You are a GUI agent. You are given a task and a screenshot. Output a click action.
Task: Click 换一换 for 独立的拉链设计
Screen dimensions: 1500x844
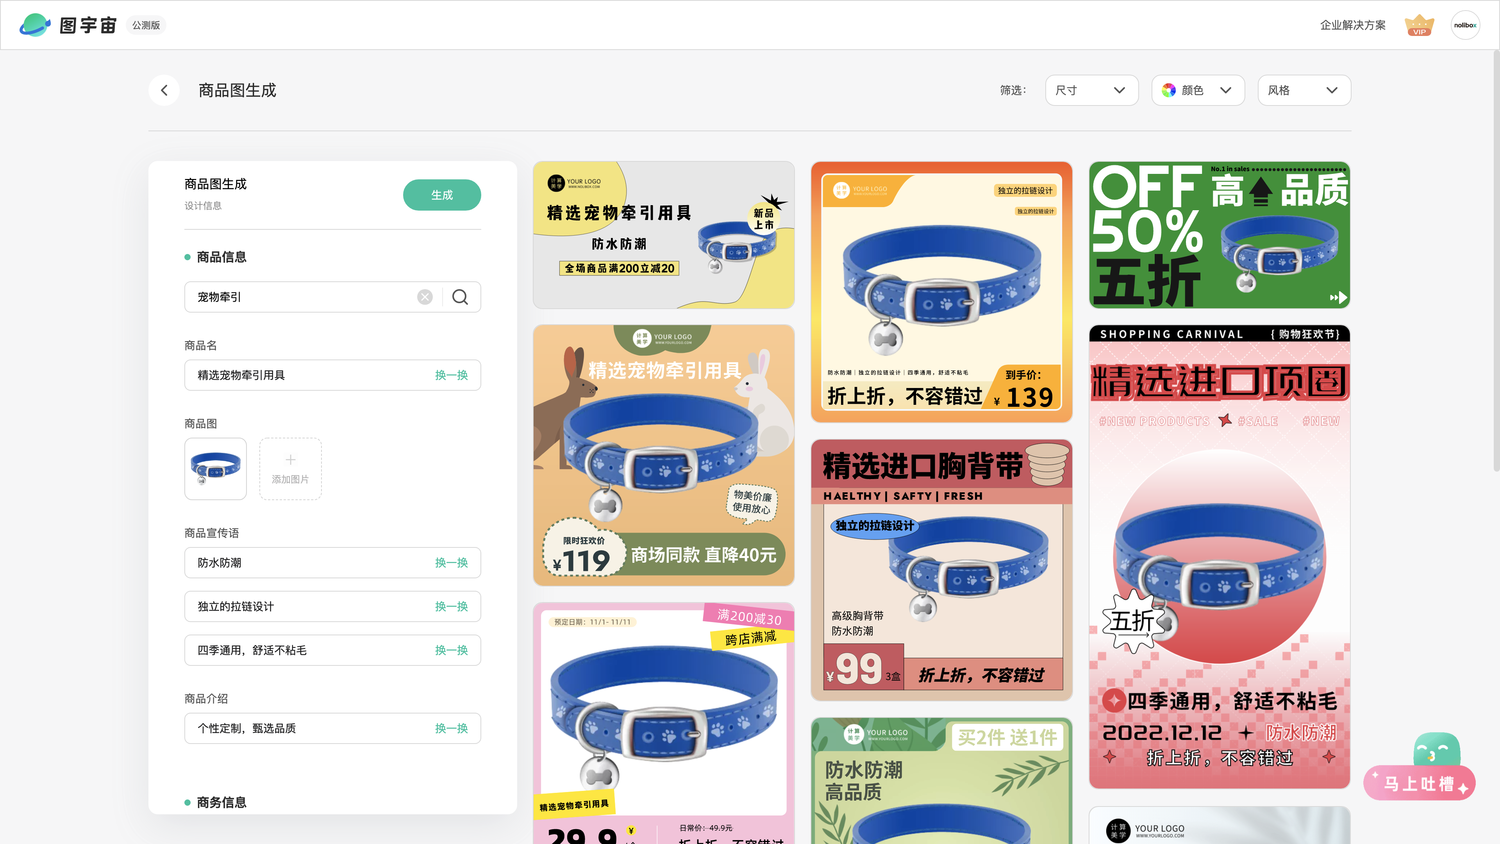tap(451, 607)
